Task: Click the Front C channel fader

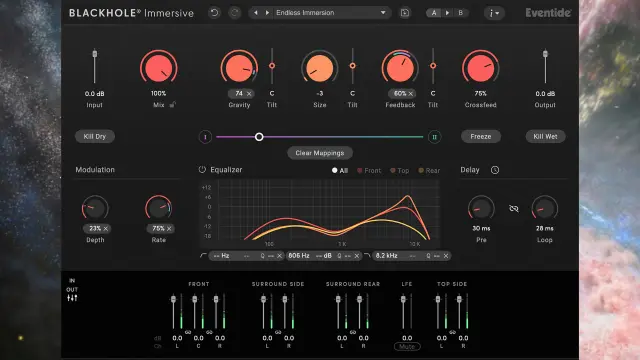Action: click(x=195, y=300)
